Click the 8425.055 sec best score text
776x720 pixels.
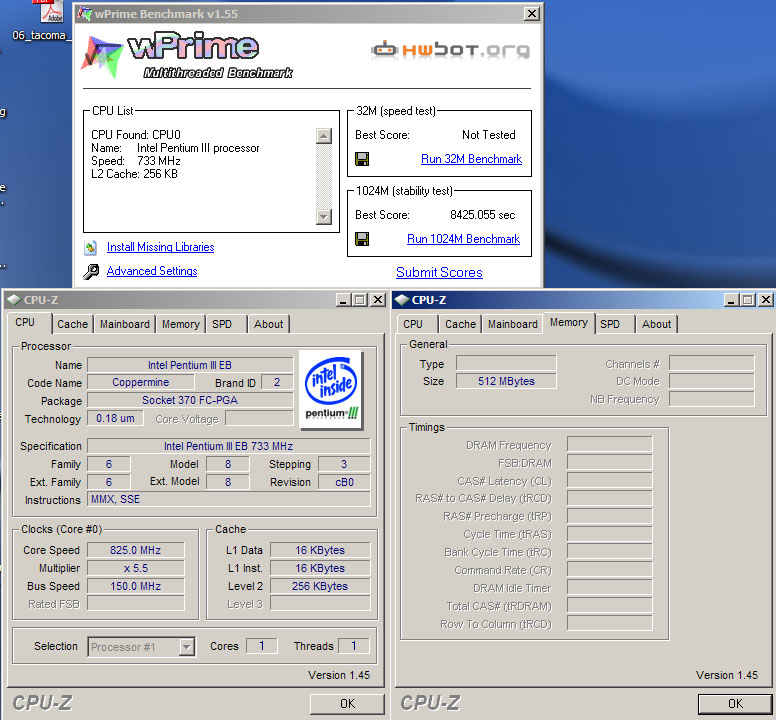483,215
